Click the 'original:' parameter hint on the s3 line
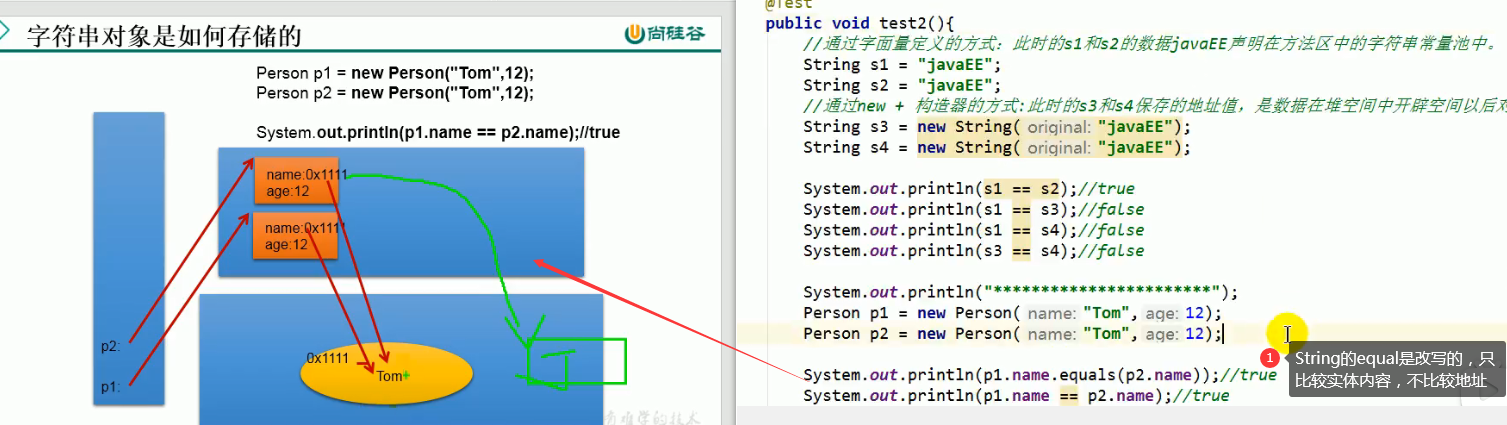1507x425 pixels. 1059,127
